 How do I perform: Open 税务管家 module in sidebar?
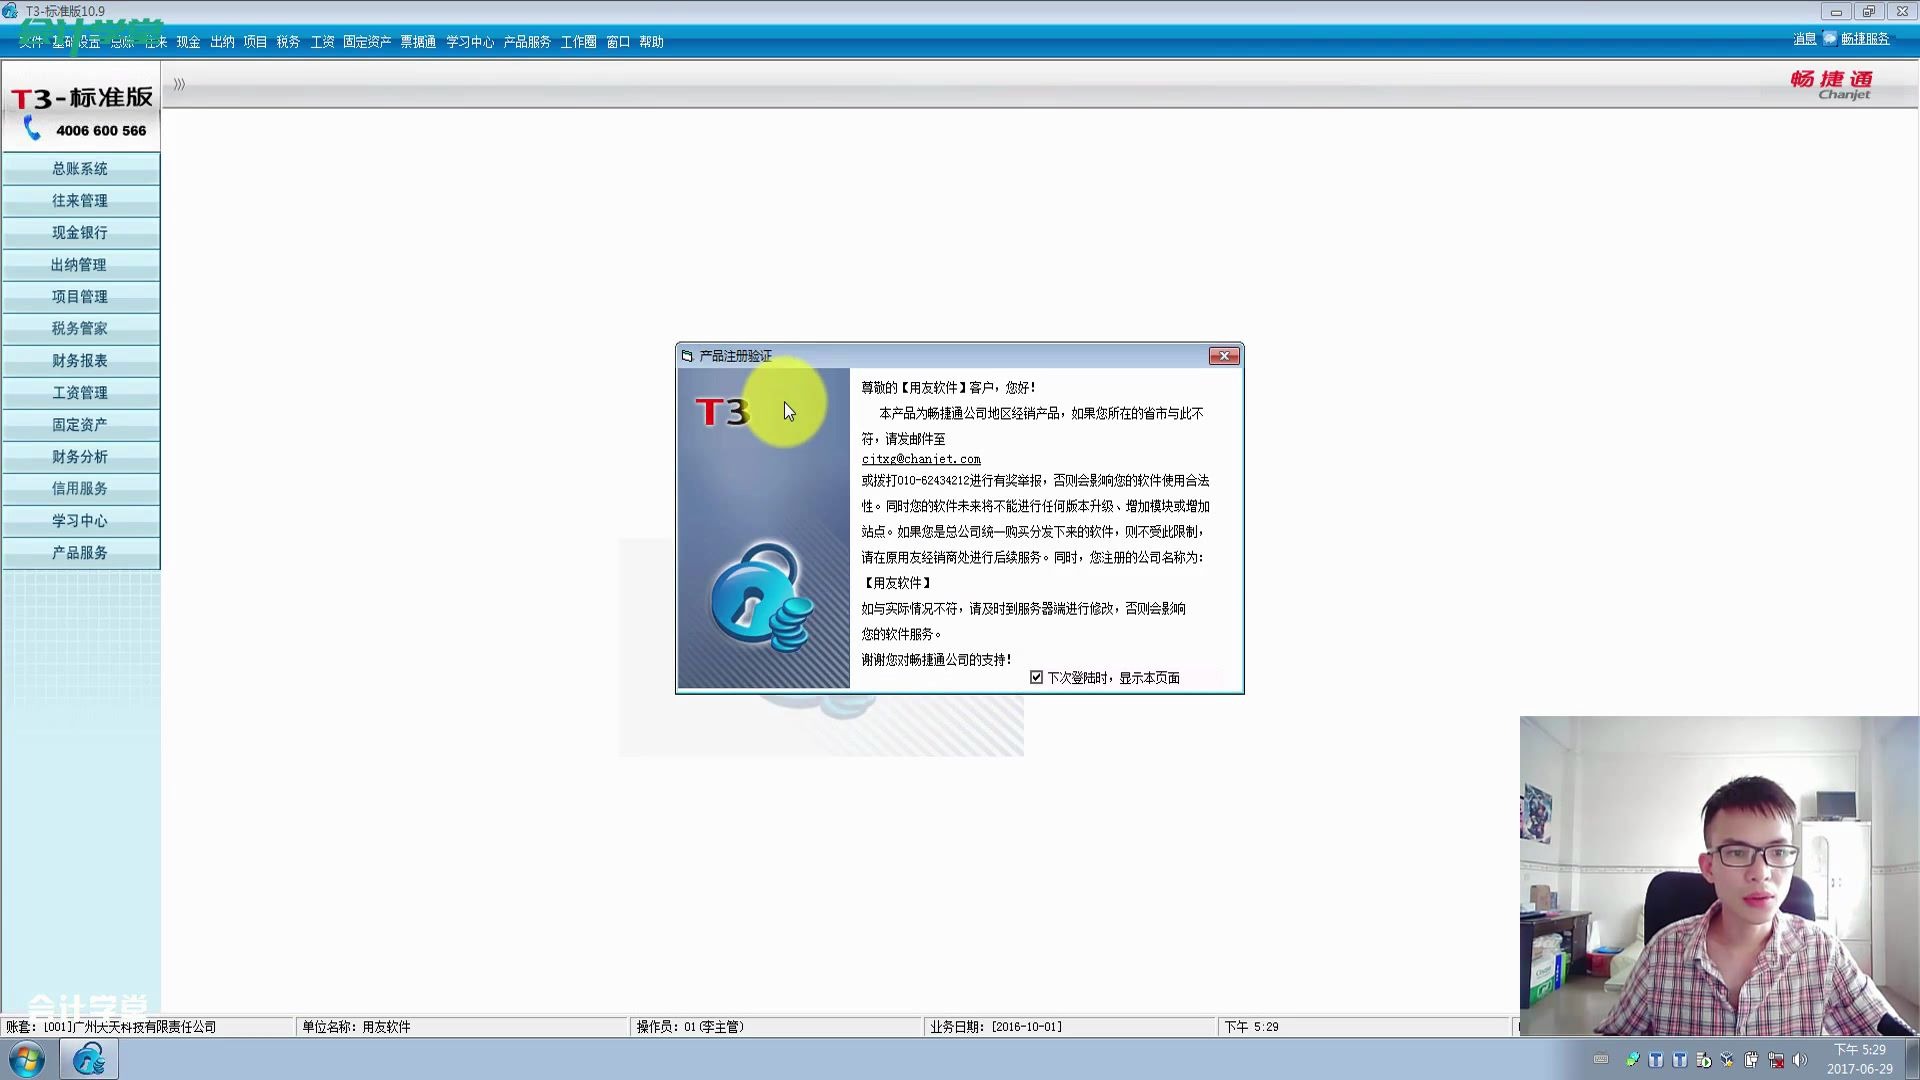(80, 329)
